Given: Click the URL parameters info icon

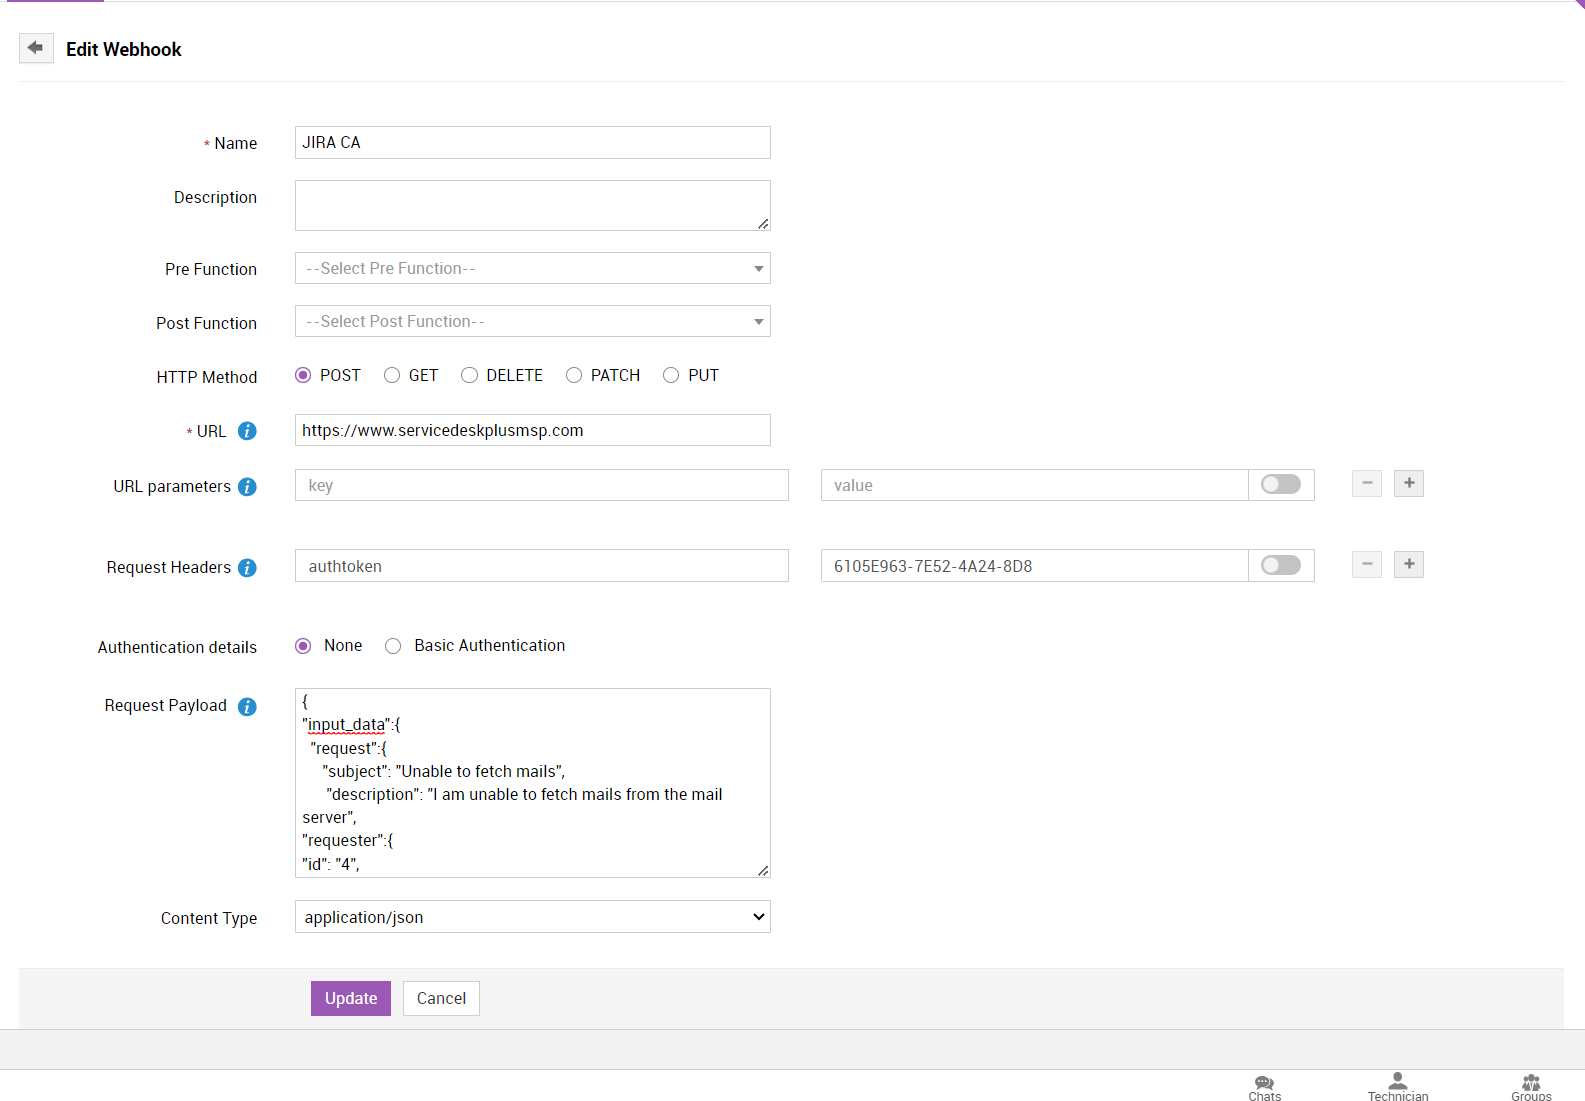Looking at the screenshot, I should 247,487.
